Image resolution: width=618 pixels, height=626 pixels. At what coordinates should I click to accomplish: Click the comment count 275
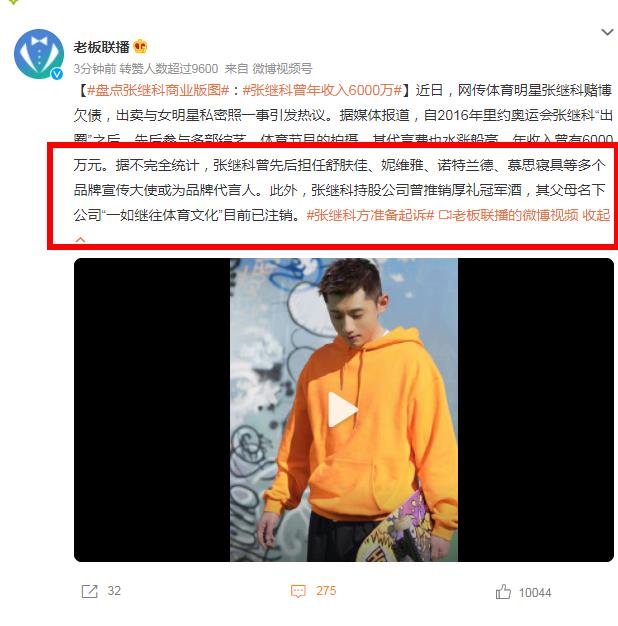pos(326,591)
